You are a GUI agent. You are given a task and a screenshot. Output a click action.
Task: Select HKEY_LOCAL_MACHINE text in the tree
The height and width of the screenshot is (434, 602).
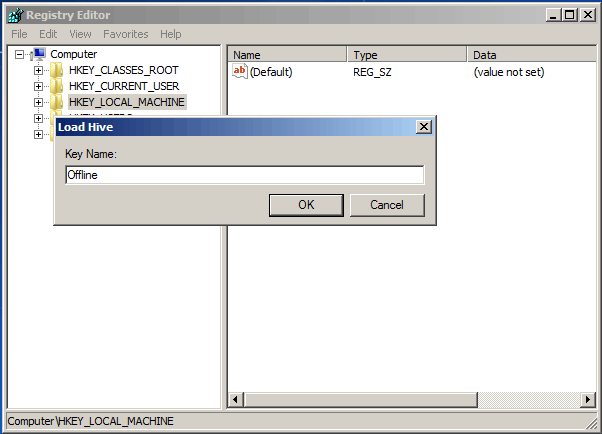127,102
